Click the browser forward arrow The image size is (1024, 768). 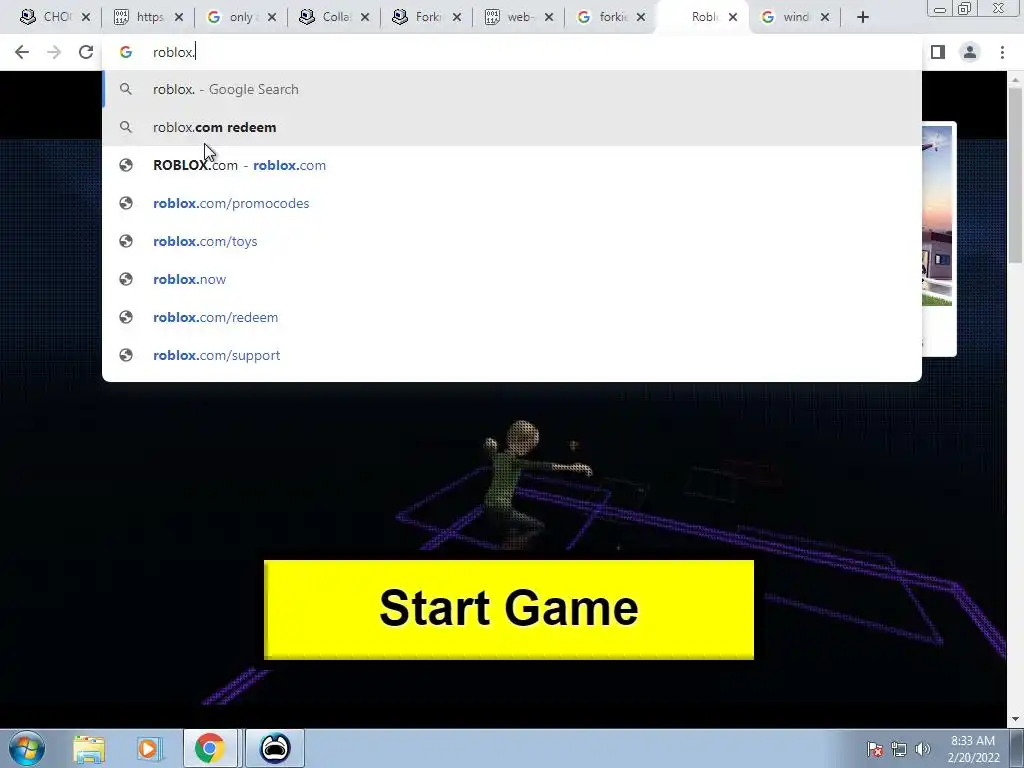point(54,52)
